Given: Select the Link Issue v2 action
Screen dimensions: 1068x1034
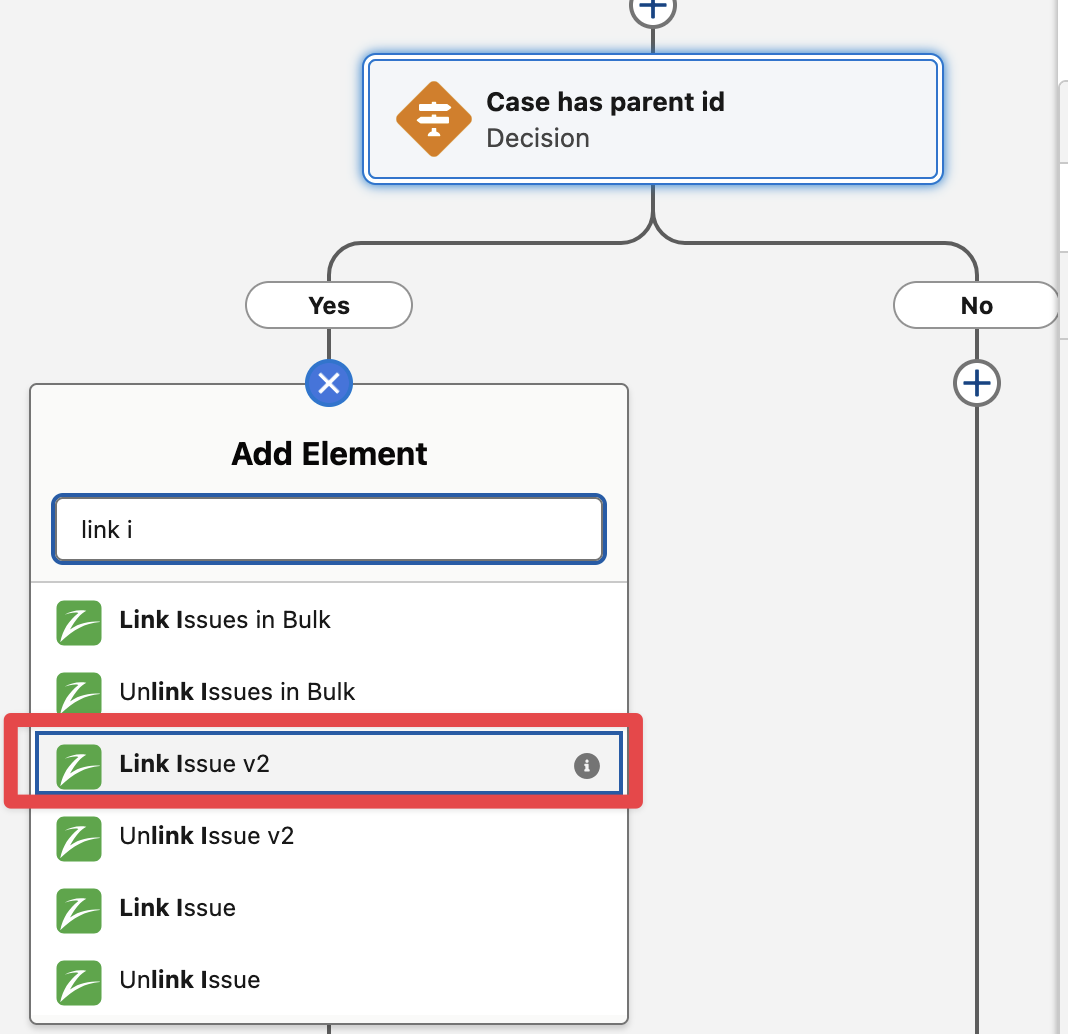Looking at the screenshot, I should click(x=195, y=765).
